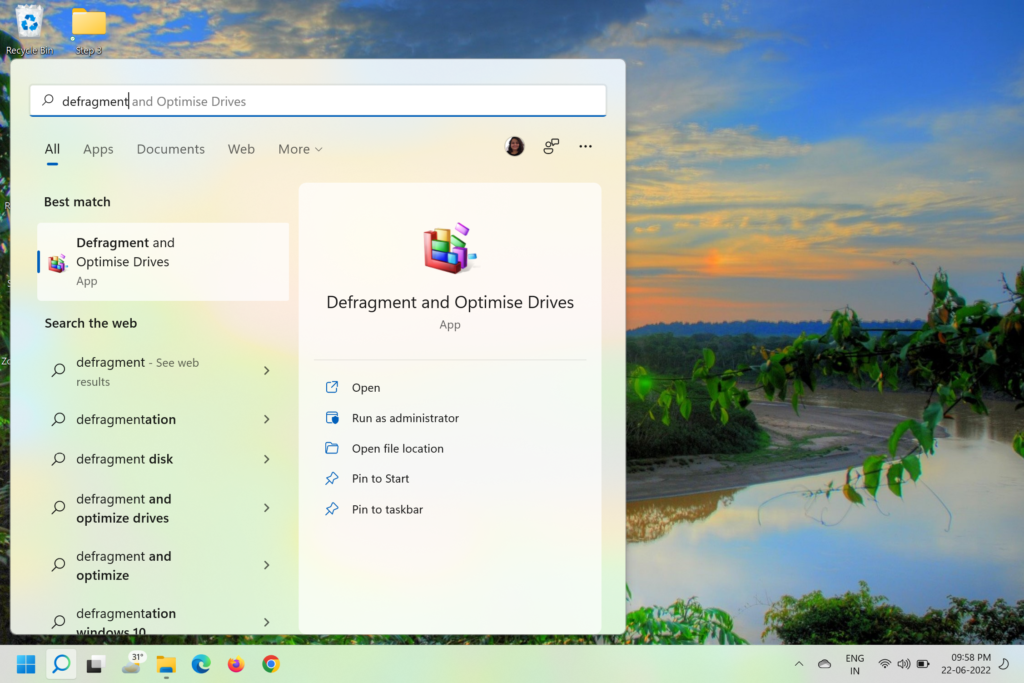Switch to the Documents filter tab
Screen dimensions: 1024x683
(x=171, y=149)
